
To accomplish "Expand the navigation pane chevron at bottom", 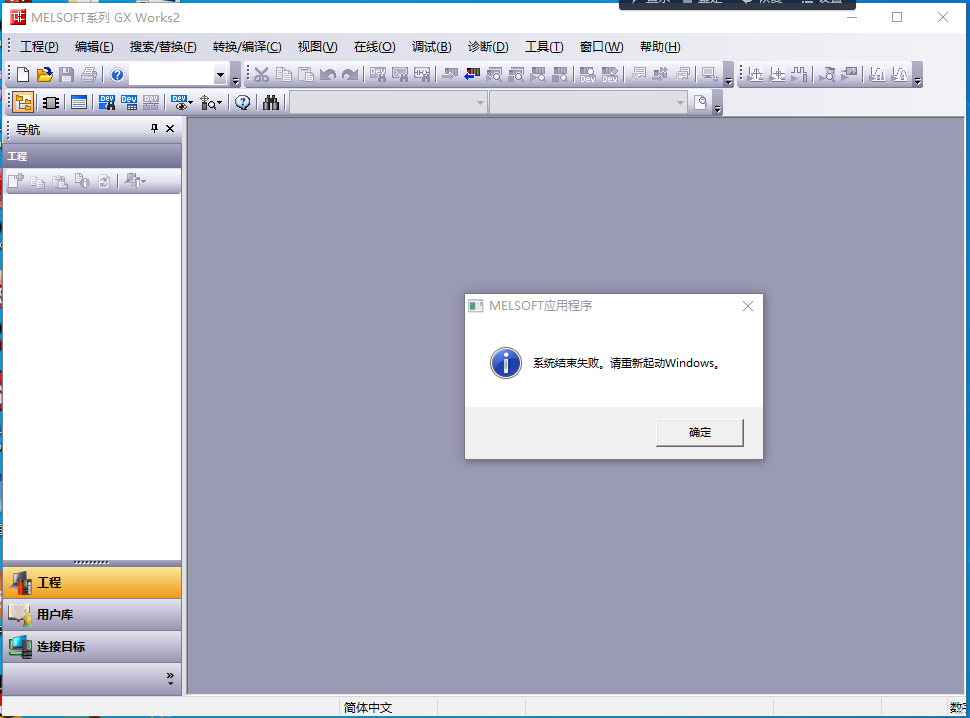I will tap(170, 679).
